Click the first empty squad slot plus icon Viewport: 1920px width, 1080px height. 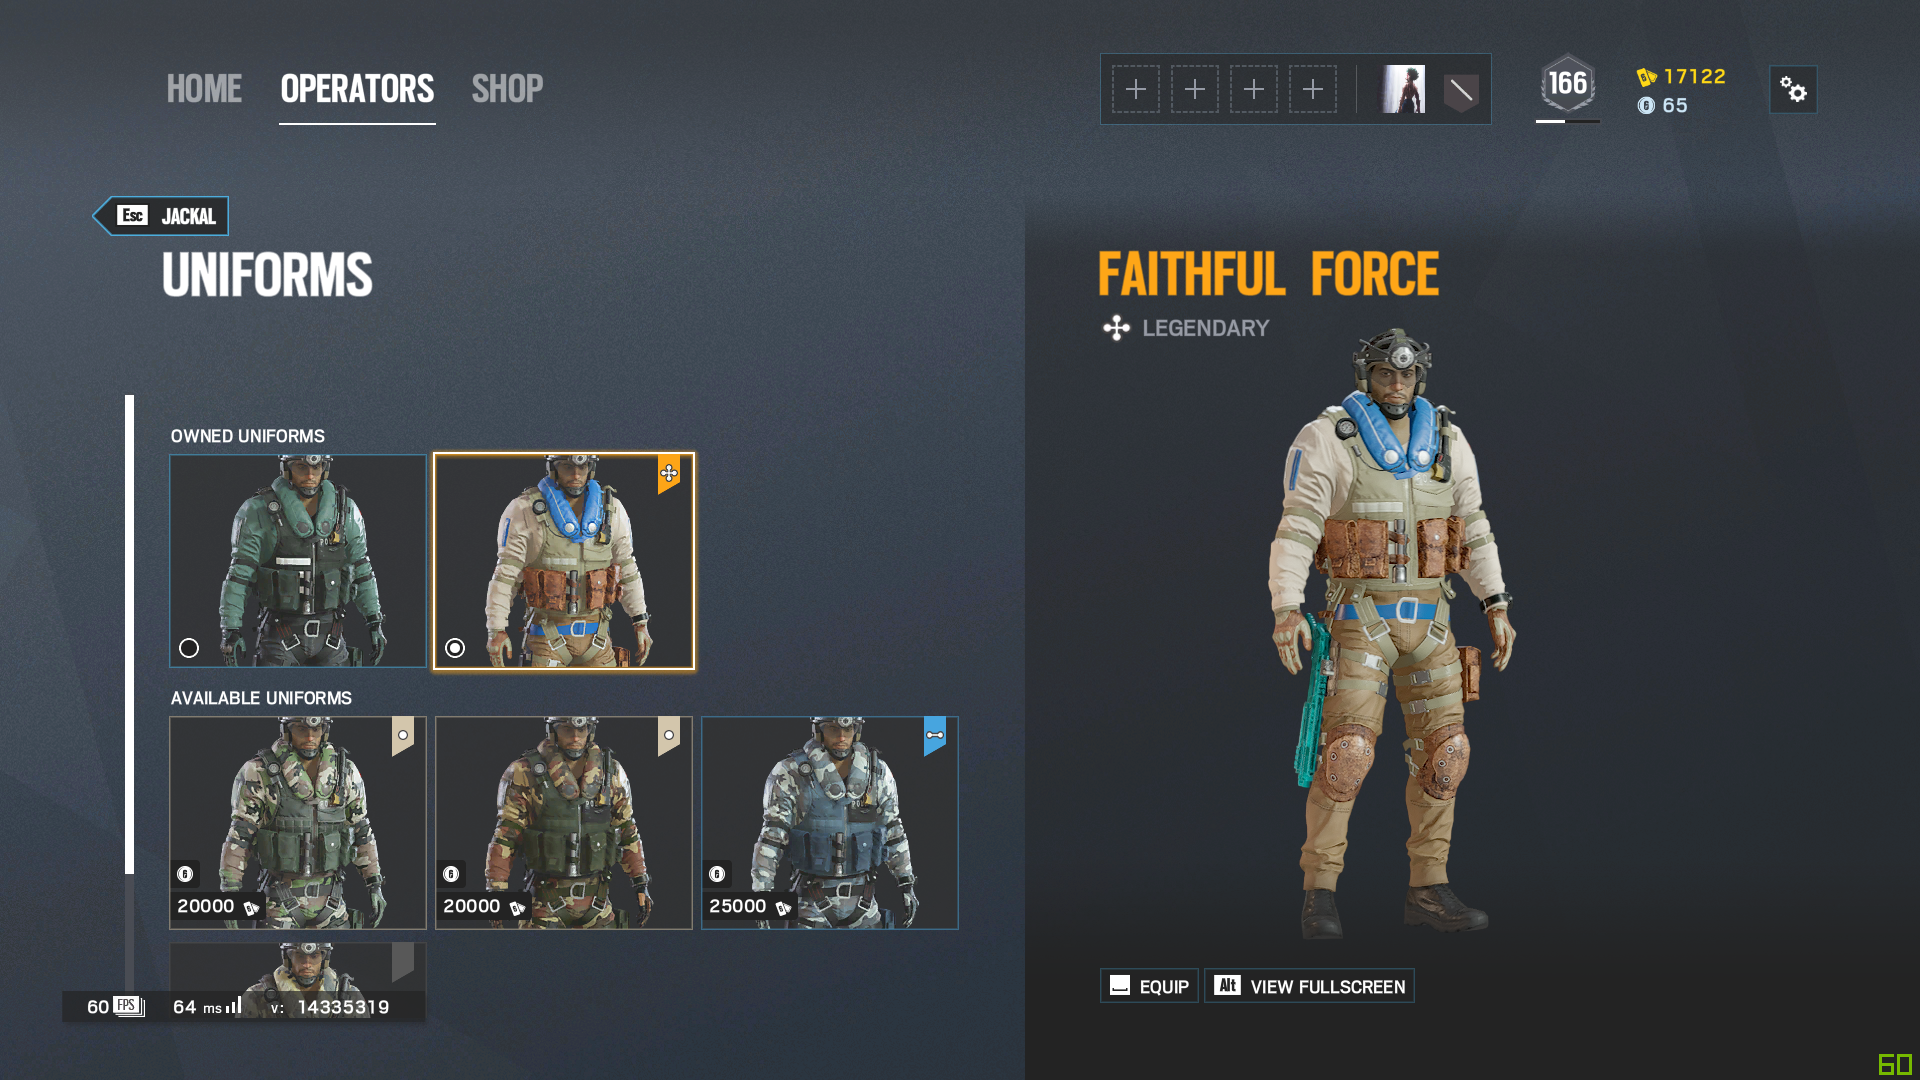[1136, 89]
